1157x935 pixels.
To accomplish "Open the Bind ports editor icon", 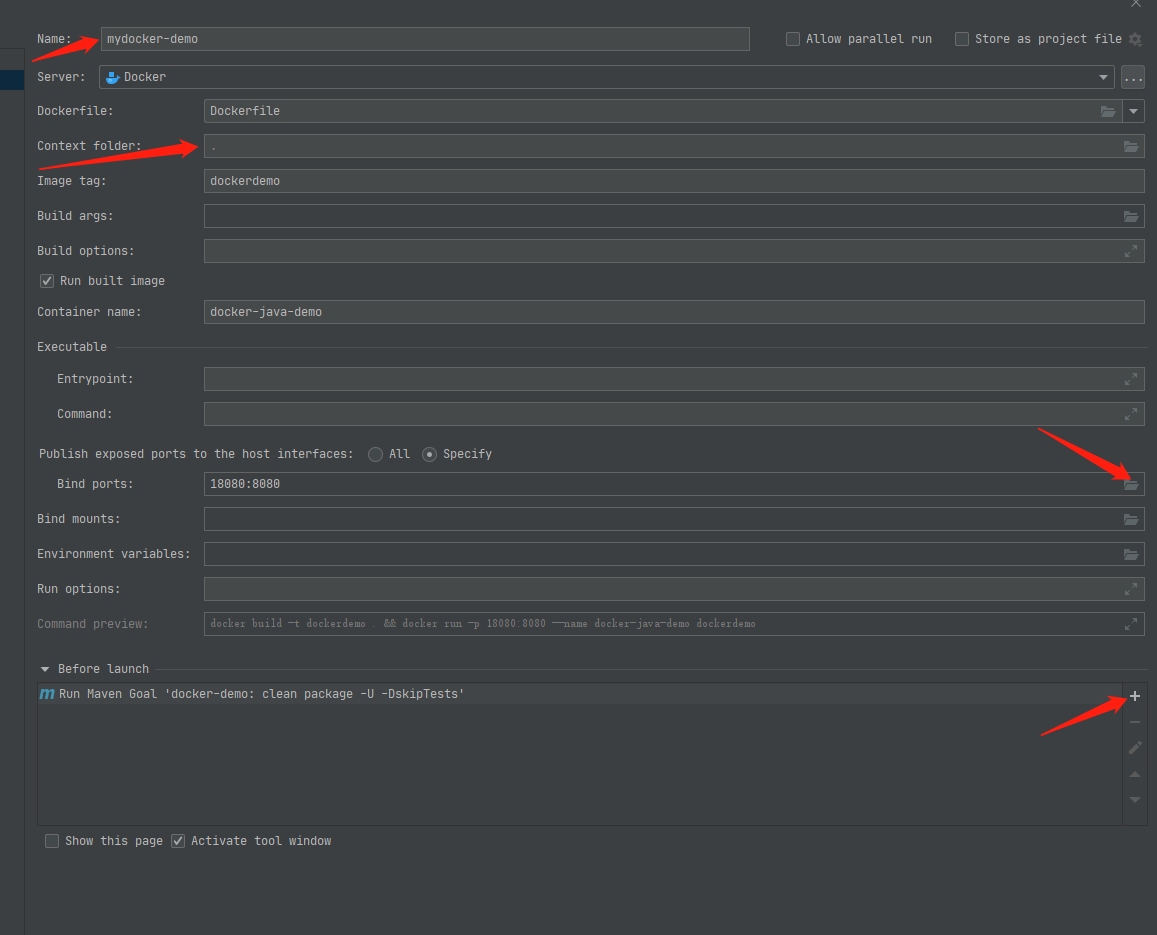I will (1130, 485).
